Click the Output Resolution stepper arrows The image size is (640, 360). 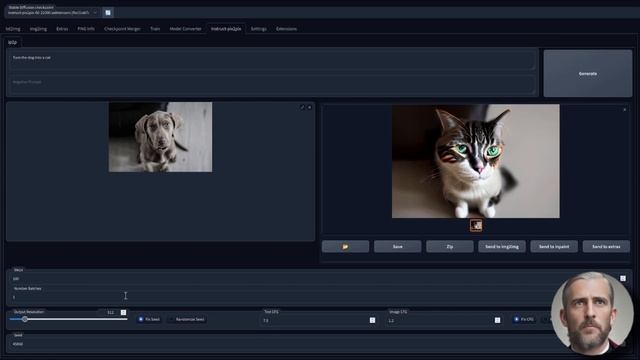124,312
